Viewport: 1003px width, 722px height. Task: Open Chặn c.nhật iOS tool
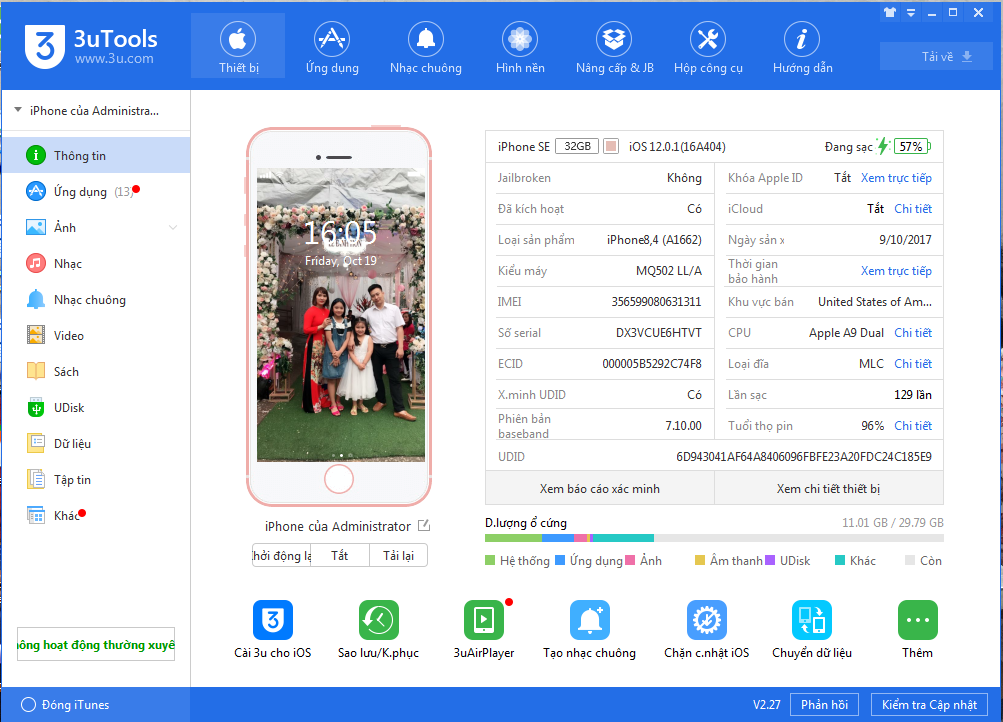pyautogui.click(x=706, y=620)
